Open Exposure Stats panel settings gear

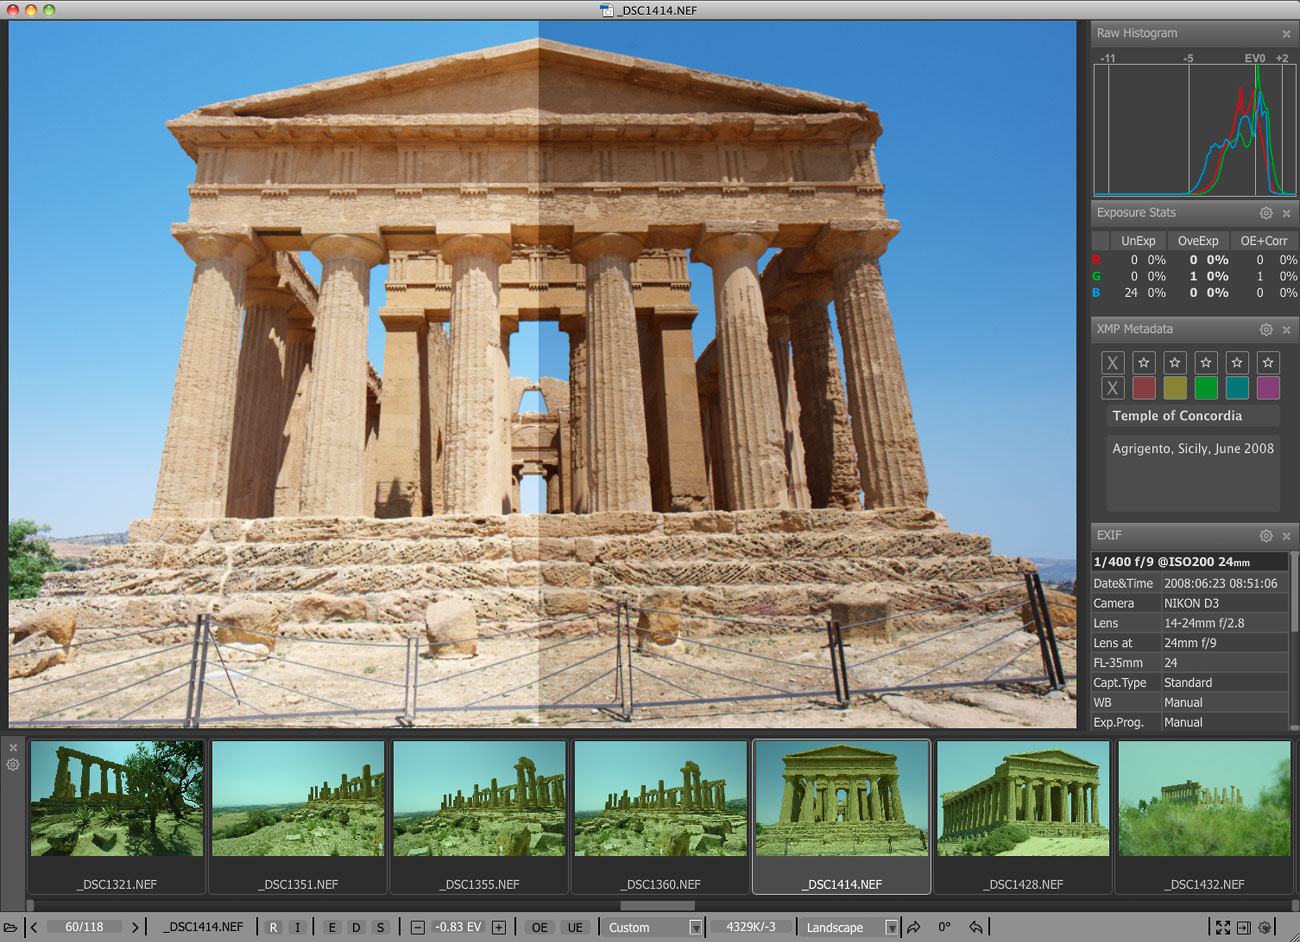coord(1266,213)
